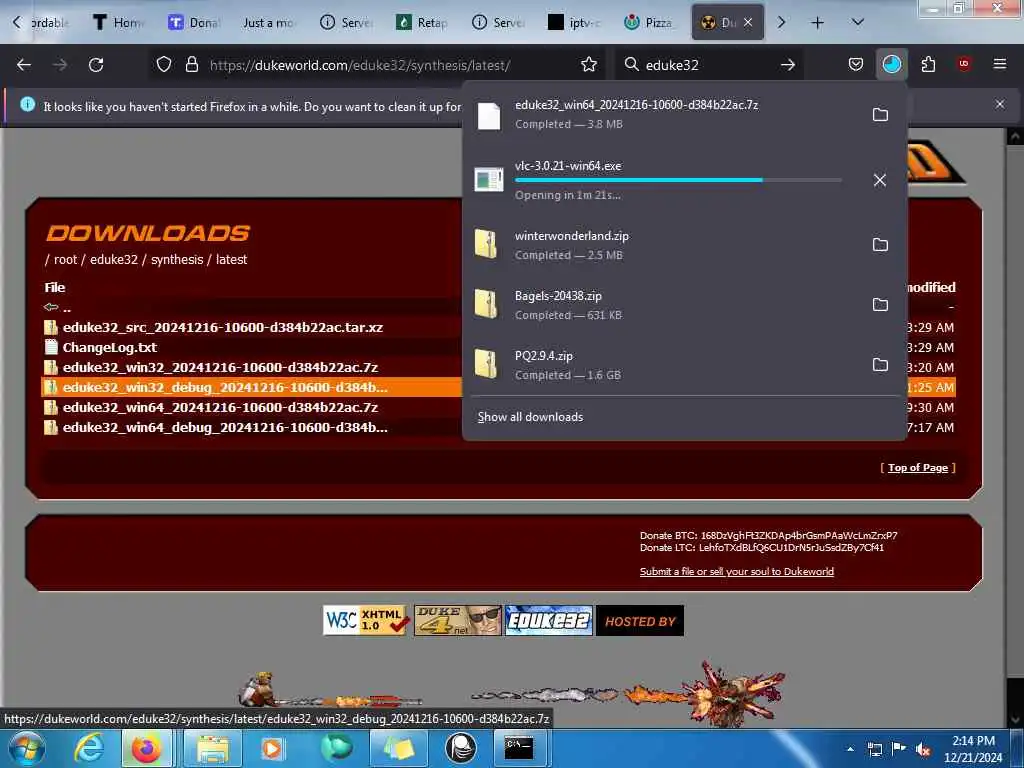This screenshot has width=1024, height=768.
Task: Download eduke32_src tar.xz file
Action: pyautogui.click(x=223, y=327)
